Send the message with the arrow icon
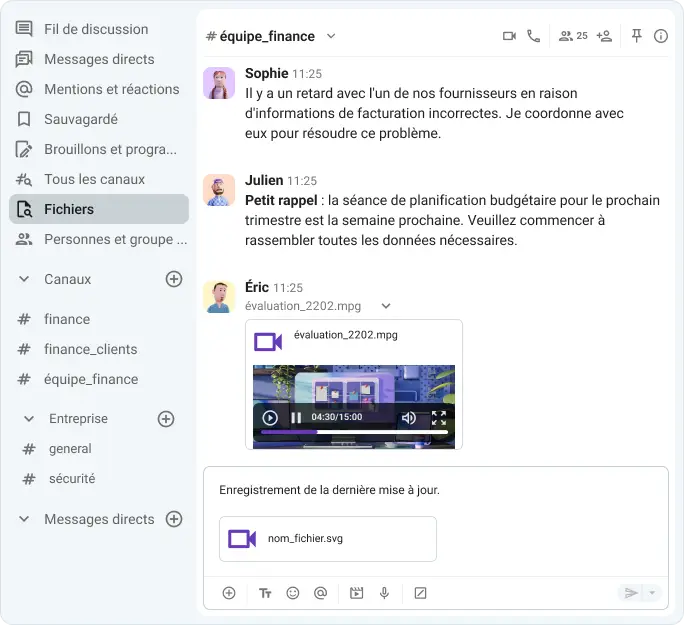This screenshot has height=625, width=684. click(x=630, y=593)
